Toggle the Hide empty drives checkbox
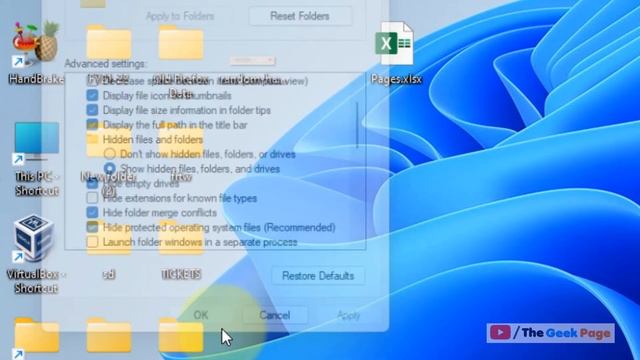This screenshot has width=640, height=360. coord(92,184)
